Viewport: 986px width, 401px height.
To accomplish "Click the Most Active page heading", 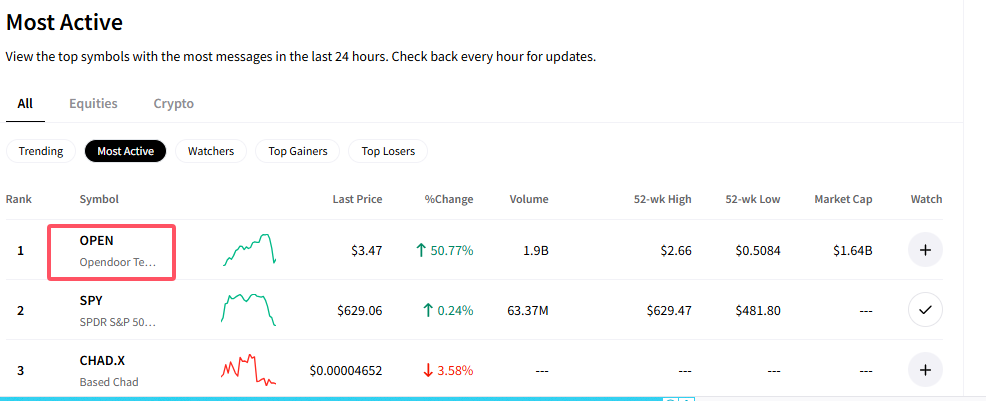I will (64, 23).
